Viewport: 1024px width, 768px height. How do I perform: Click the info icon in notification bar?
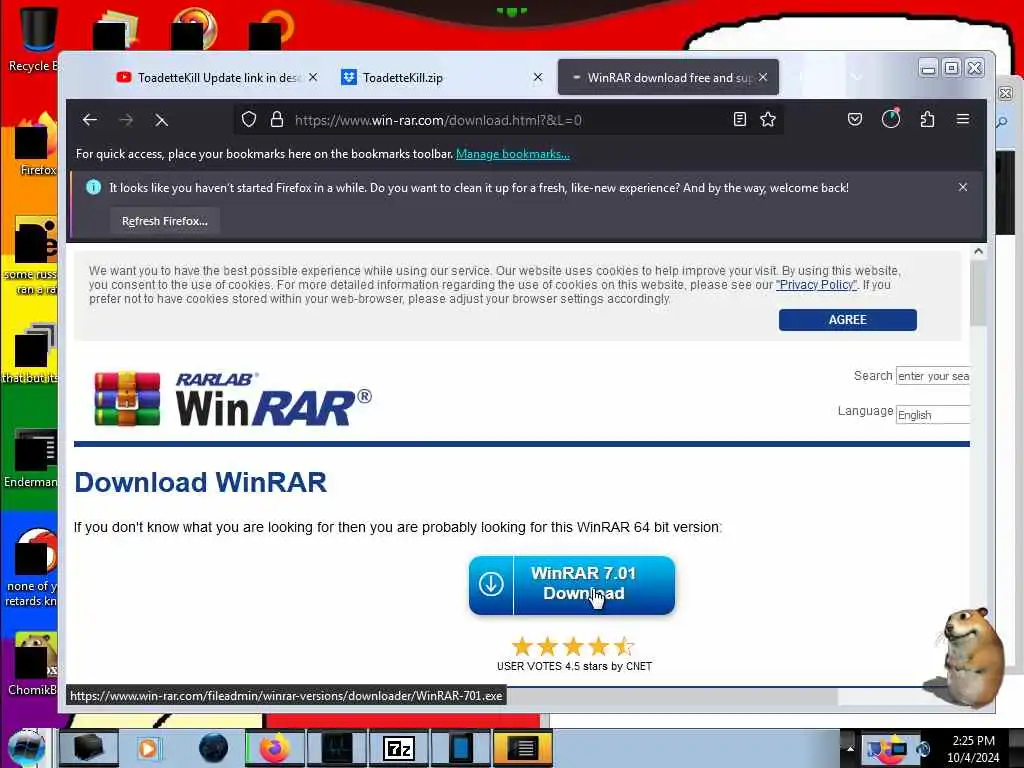tap(93, 187)
